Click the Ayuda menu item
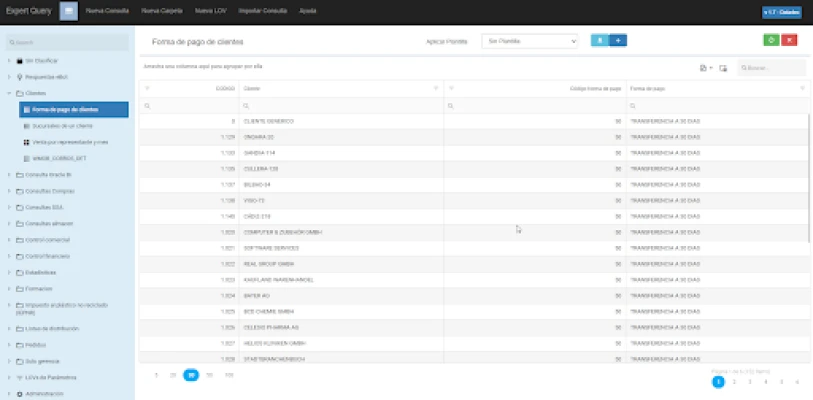Viewport: 813px width, 400px height. click(x=309, y=12)
